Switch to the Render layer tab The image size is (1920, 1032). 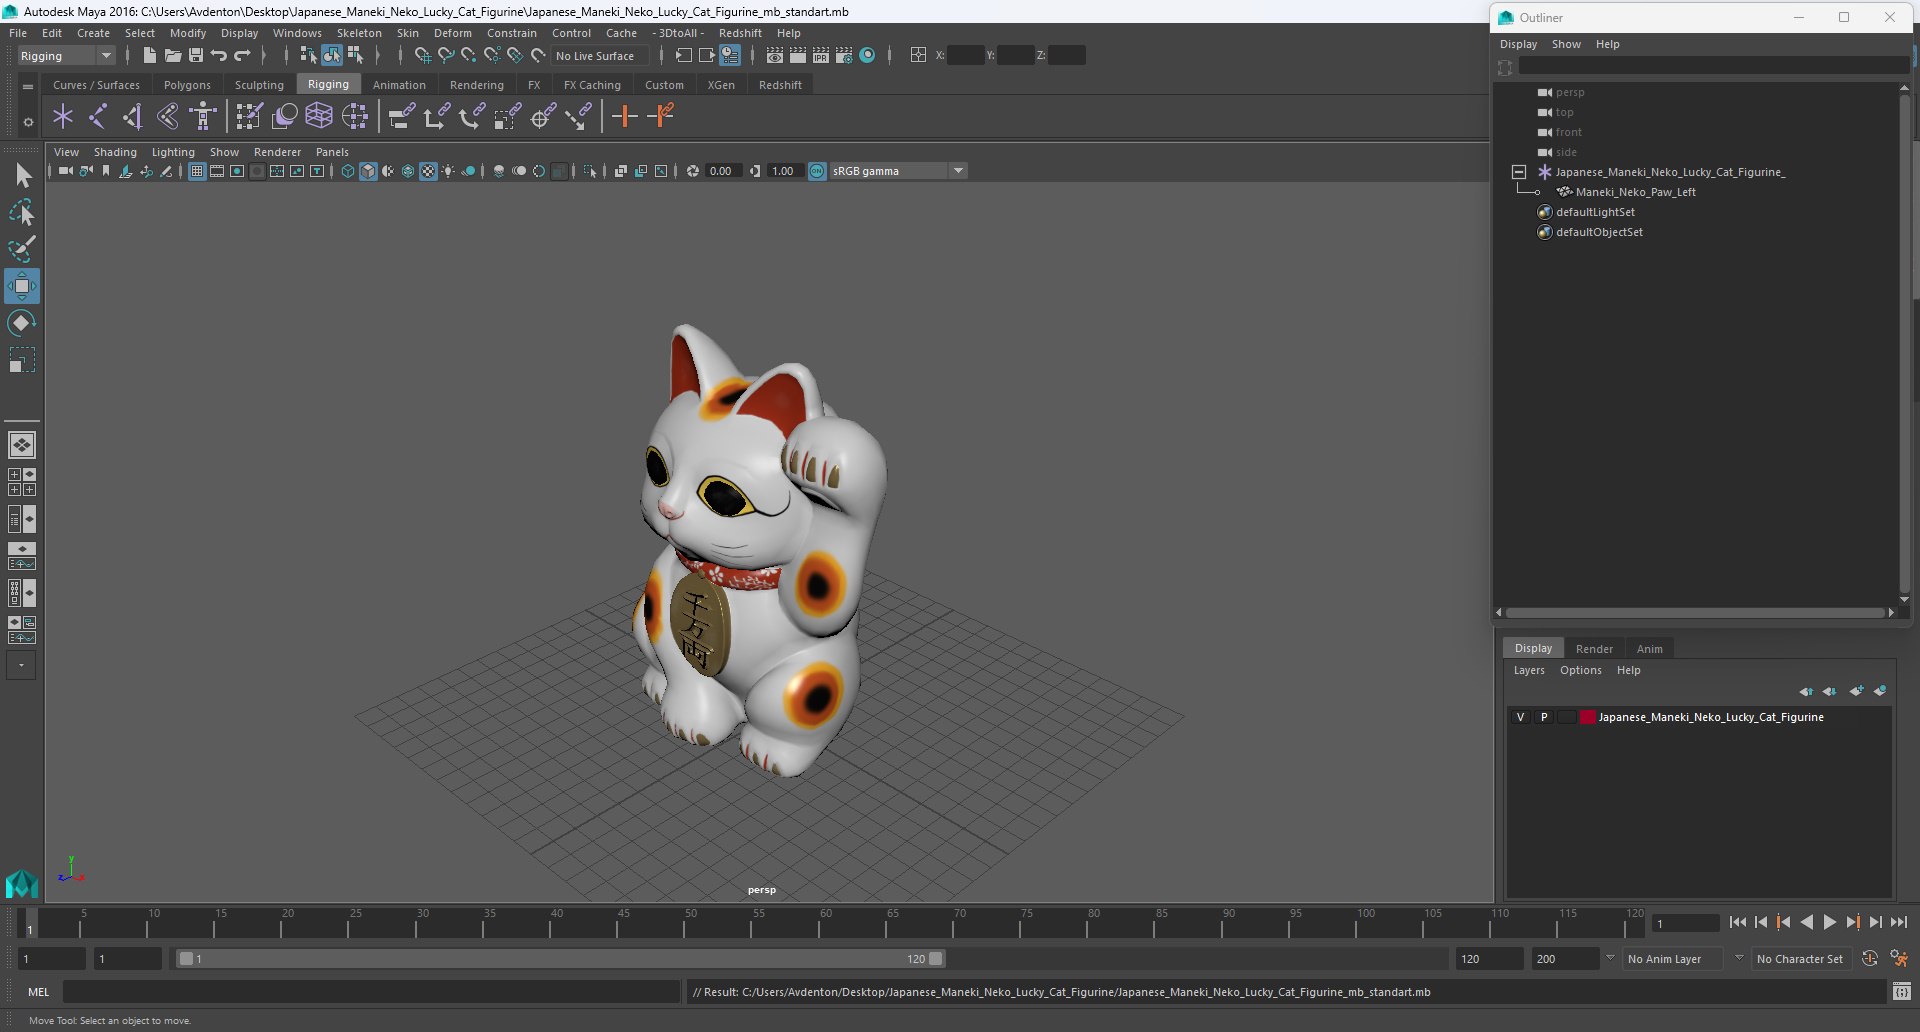[1594, 649]
